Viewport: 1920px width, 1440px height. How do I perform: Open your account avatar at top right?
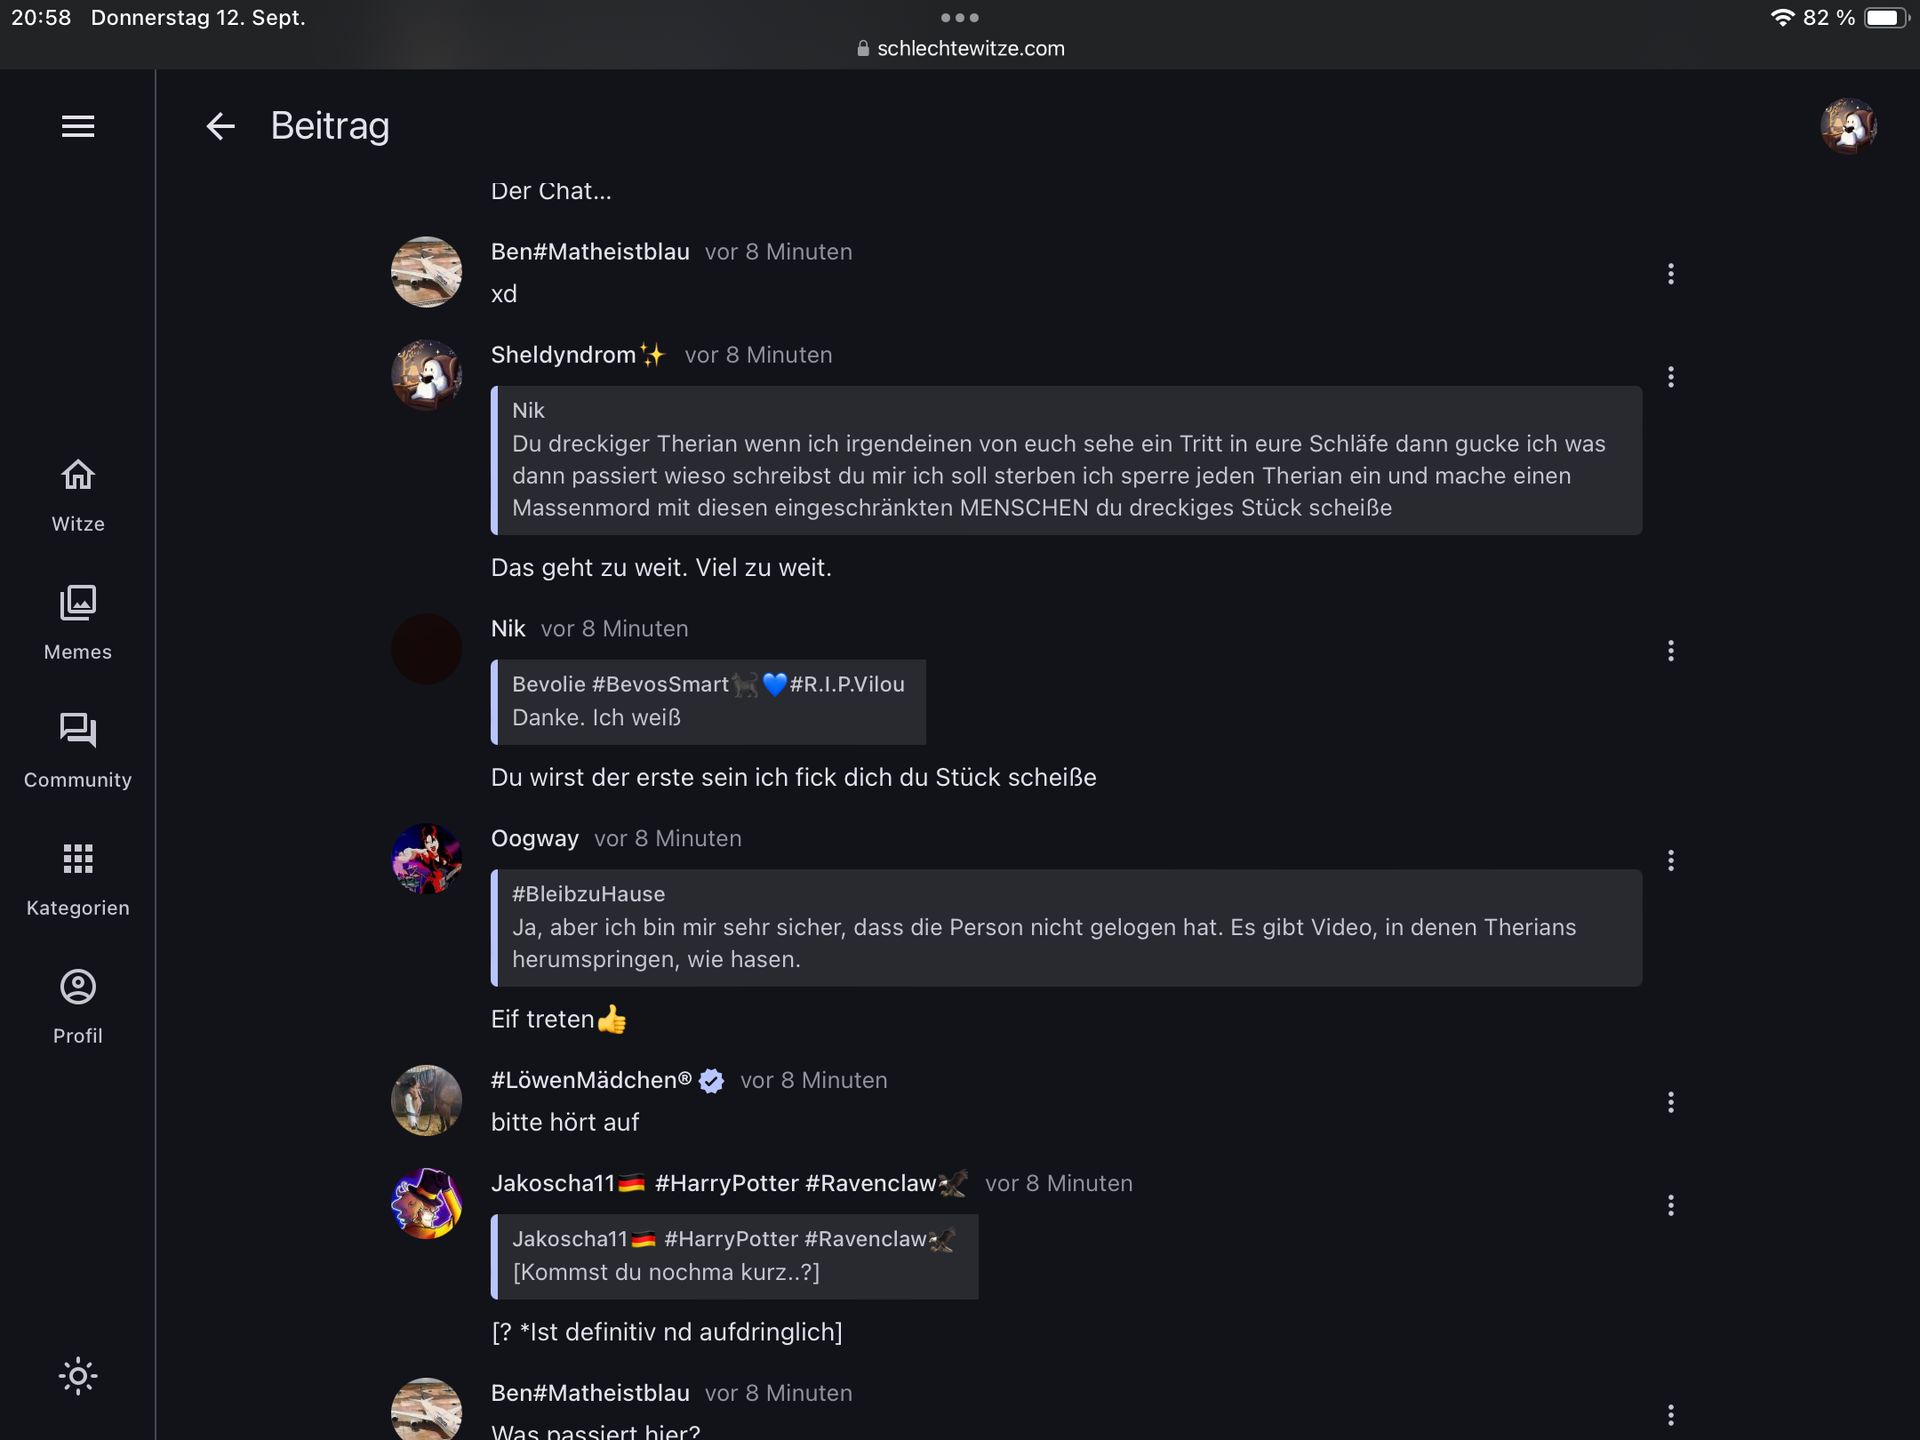pyautogui.click(x=1848, y=126)
